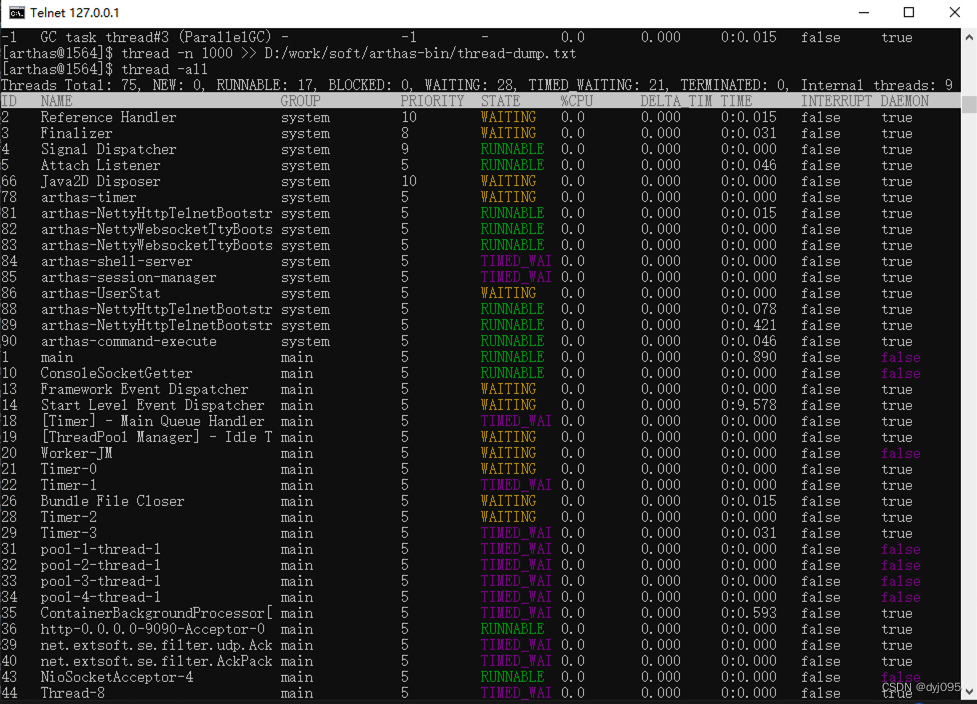The width and height of the screenshot is (977, 704).
Task: Click the 'http-0.0.0.0-9090-Acceptor-0' thread name
Action: pyautogui.click(x=153, y=629)
